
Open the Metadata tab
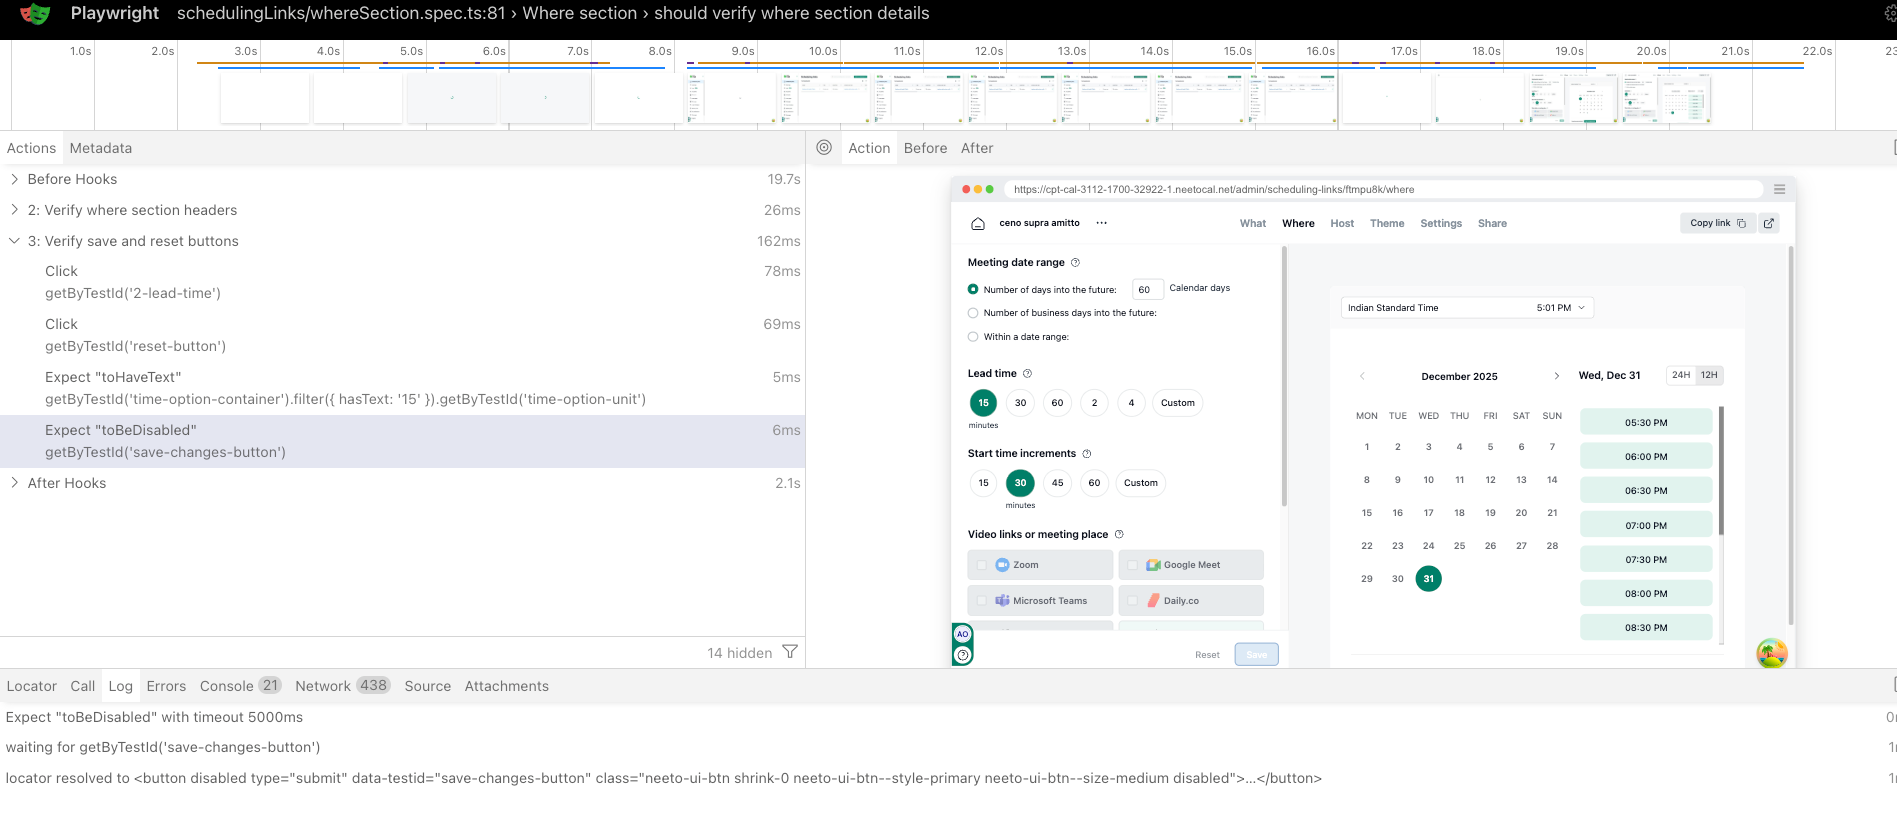pos(100,148)
